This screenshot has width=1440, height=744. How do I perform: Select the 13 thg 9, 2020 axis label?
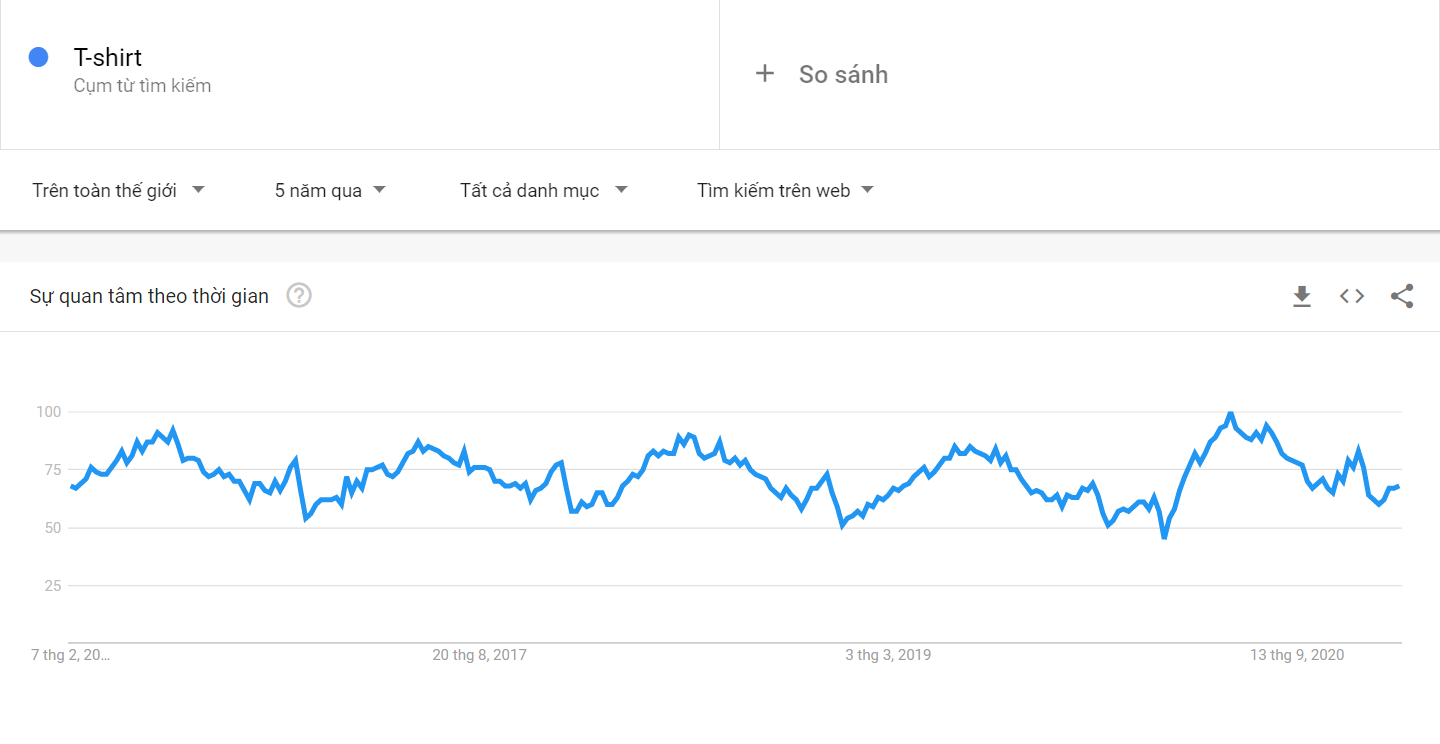pos(1297,655)
